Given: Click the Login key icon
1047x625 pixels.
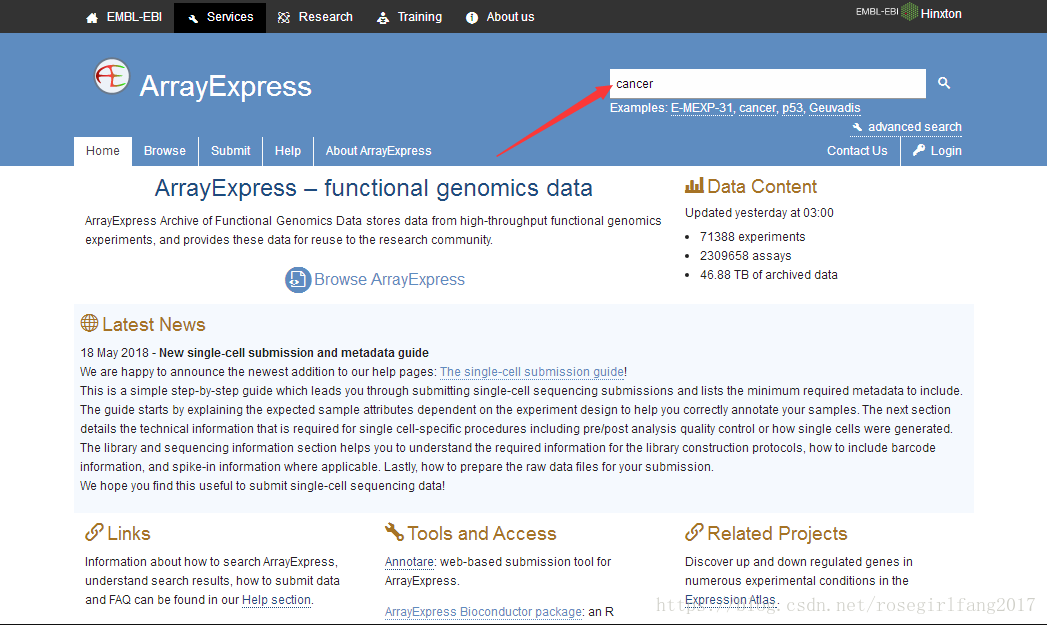Looking at the screenshot, I should [919, 150].
